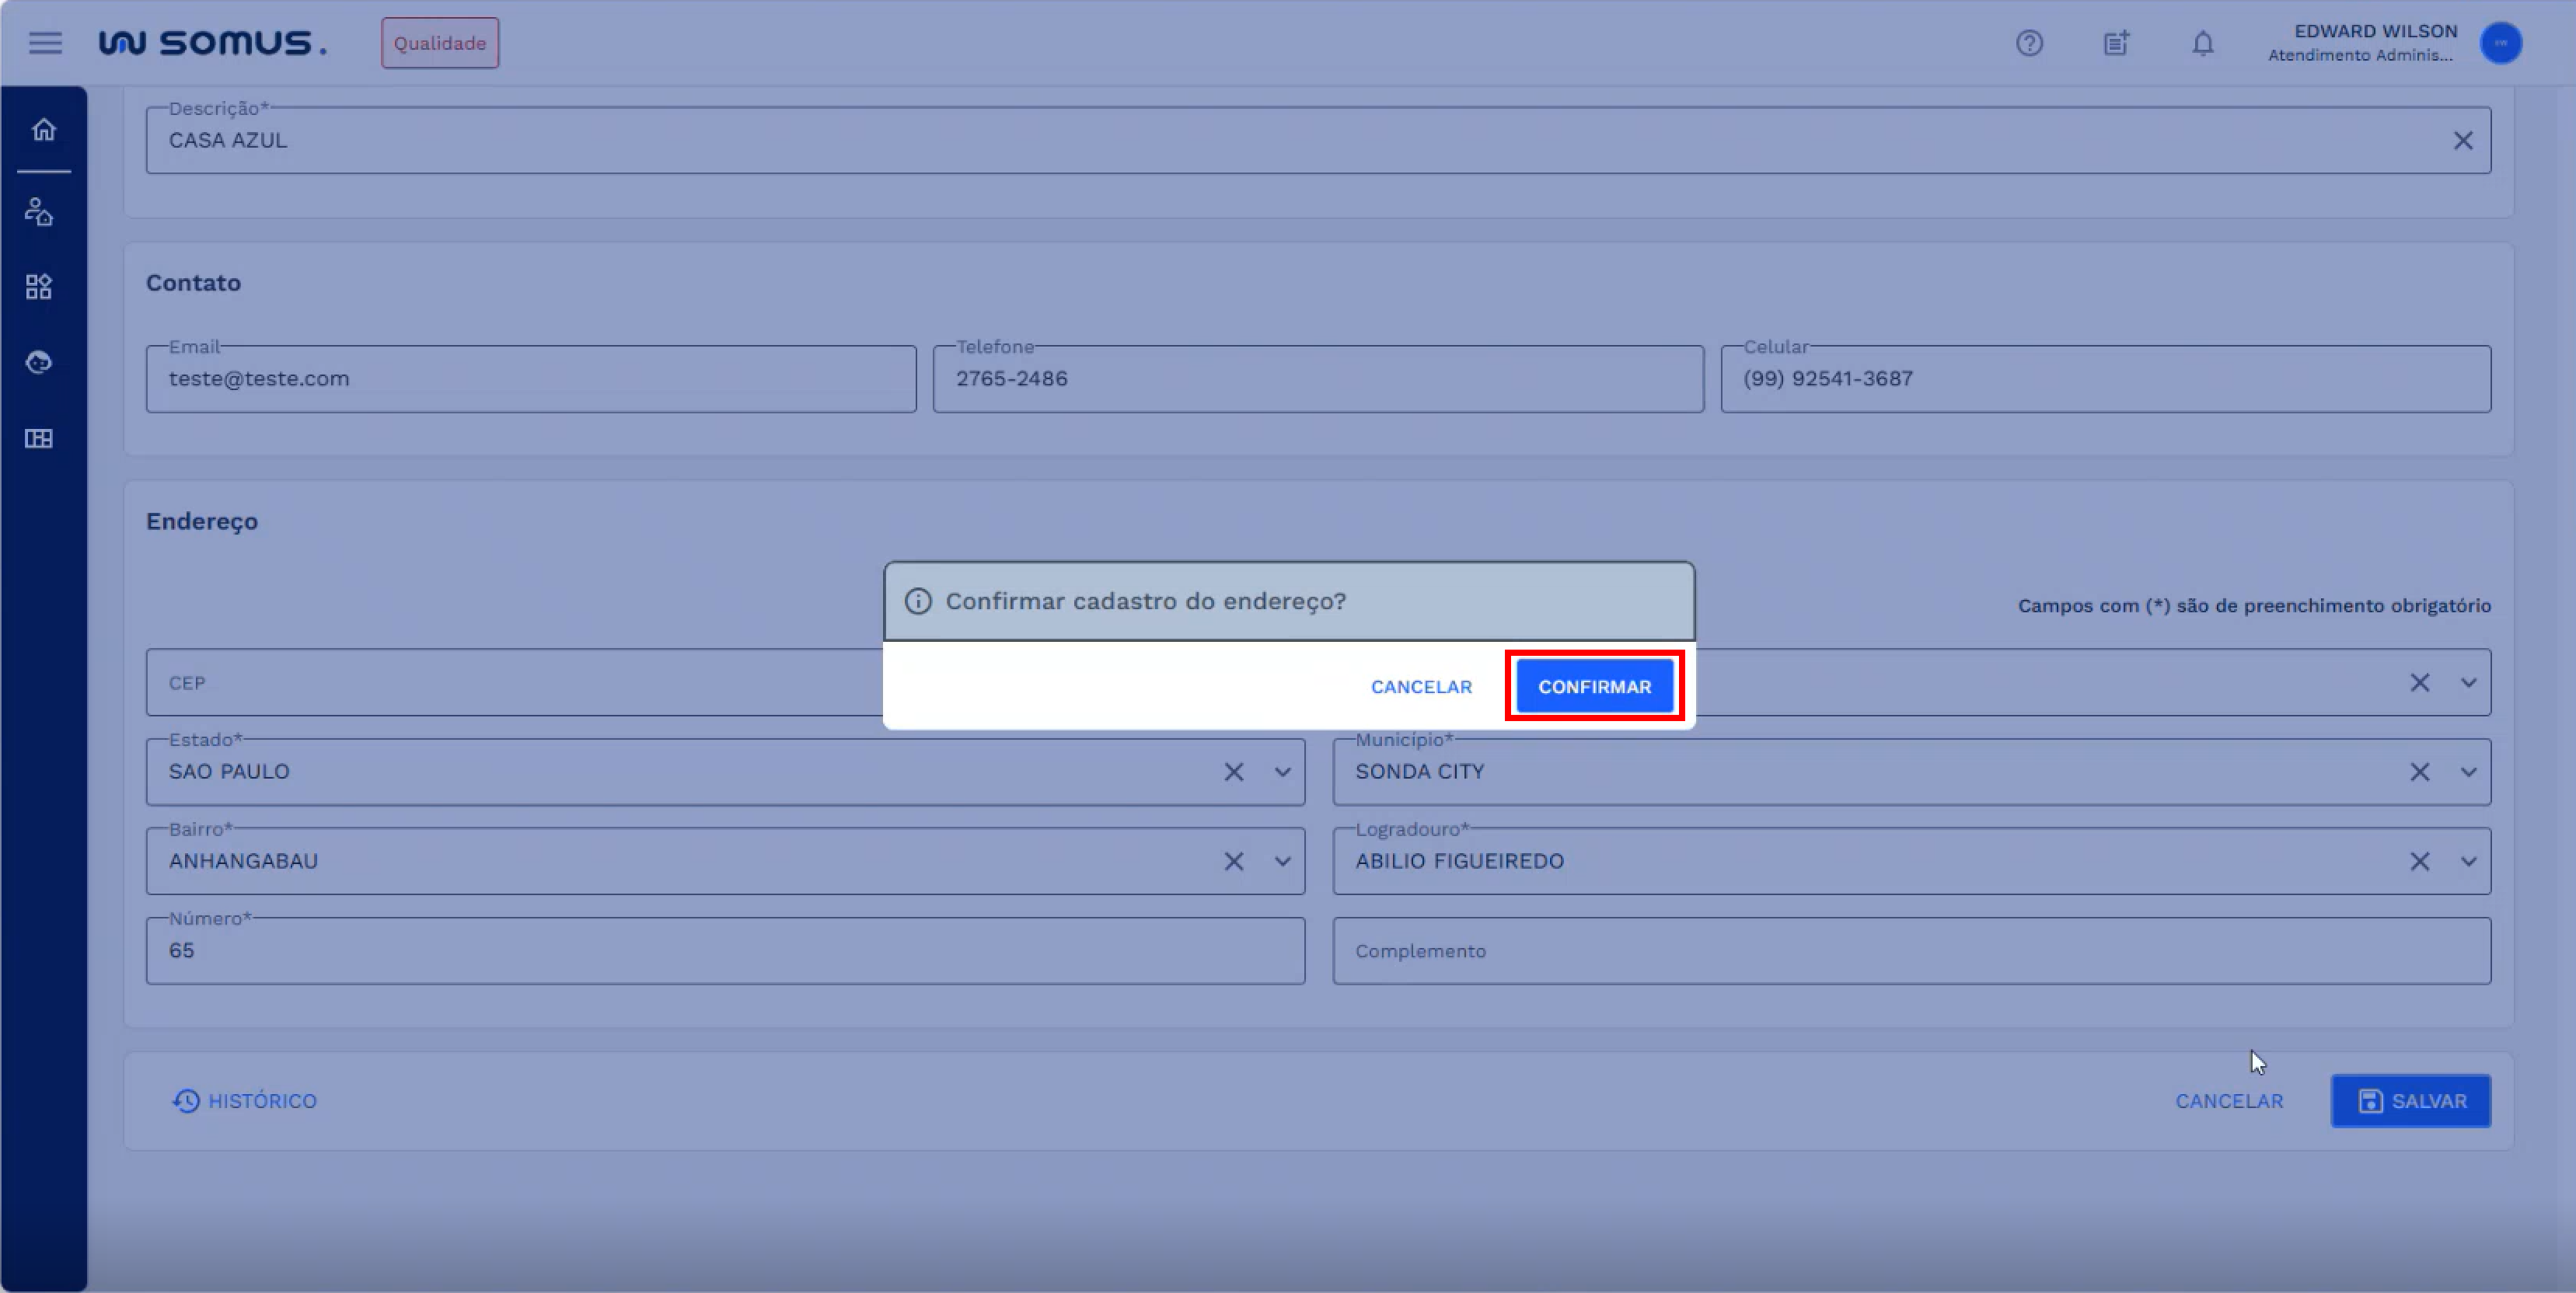Open the widgets grid sidebar icon
The width and height of the screenshot is (2576, 1293).
[39, 288]
